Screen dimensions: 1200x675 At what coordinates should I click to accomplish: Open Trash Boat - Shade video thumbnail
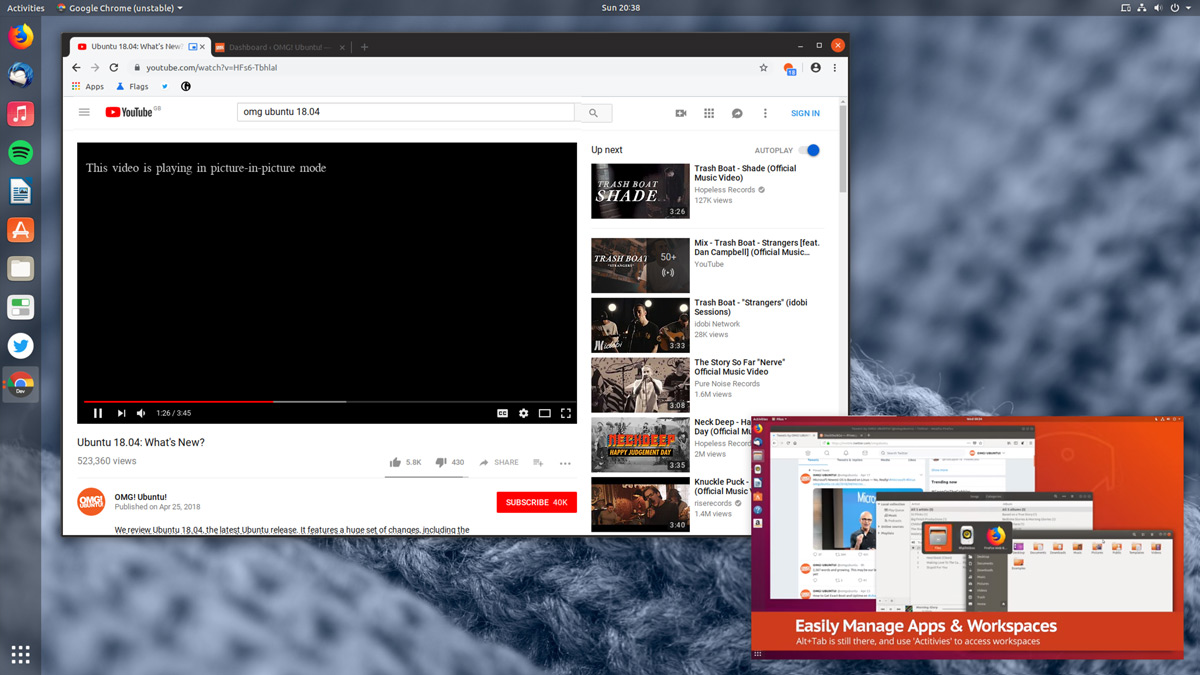pyautogui.click(x=640, y=191)
